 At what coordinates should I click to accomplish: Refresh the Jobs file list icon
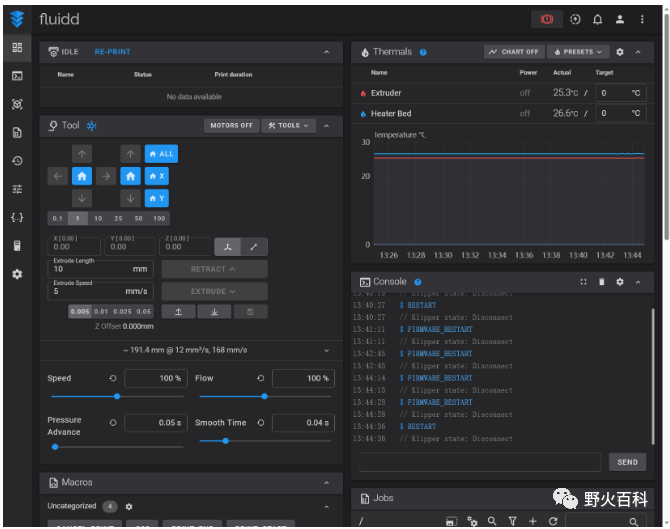[553, 521]
